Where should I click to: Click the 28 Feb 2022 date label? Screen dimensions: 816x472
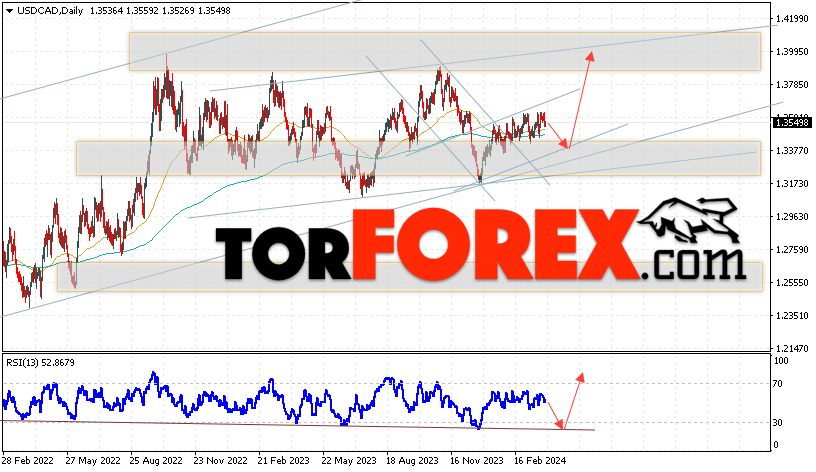pyautogui.click(x=28, y=461)
